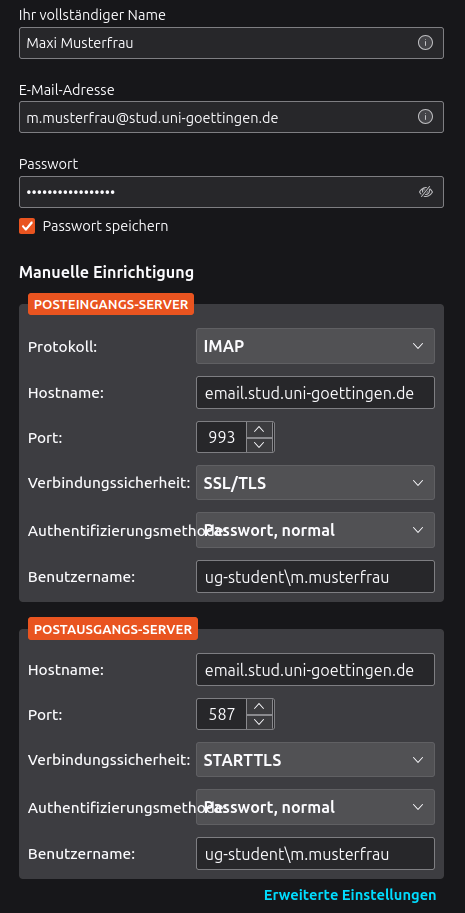Open outgoing Verbindungssicherheit STARTTLS dropdown
The width and height of the screenshot is (465, 913).
tap(315, 759)
